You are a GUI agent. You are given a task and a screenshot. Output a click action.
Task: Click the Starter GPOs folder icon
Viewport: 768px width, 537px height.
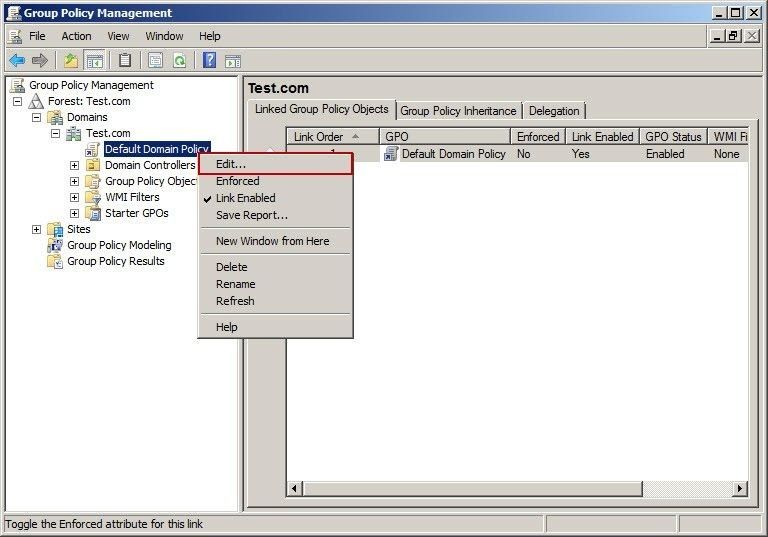click(x=93, y=214)
